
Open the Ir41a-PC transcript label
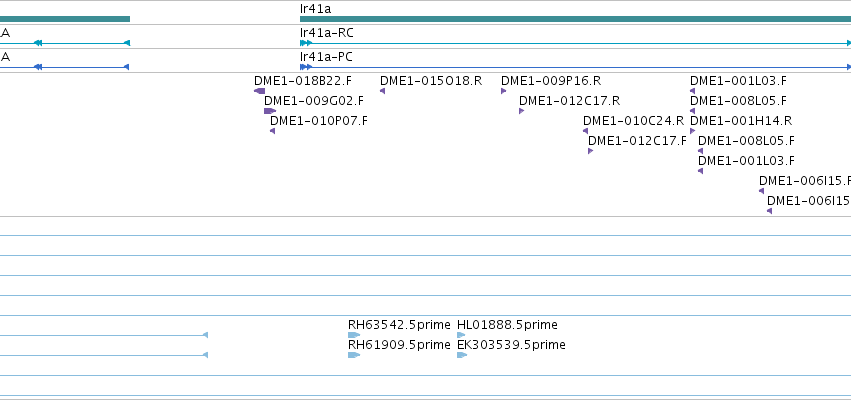tap(326, 57)
